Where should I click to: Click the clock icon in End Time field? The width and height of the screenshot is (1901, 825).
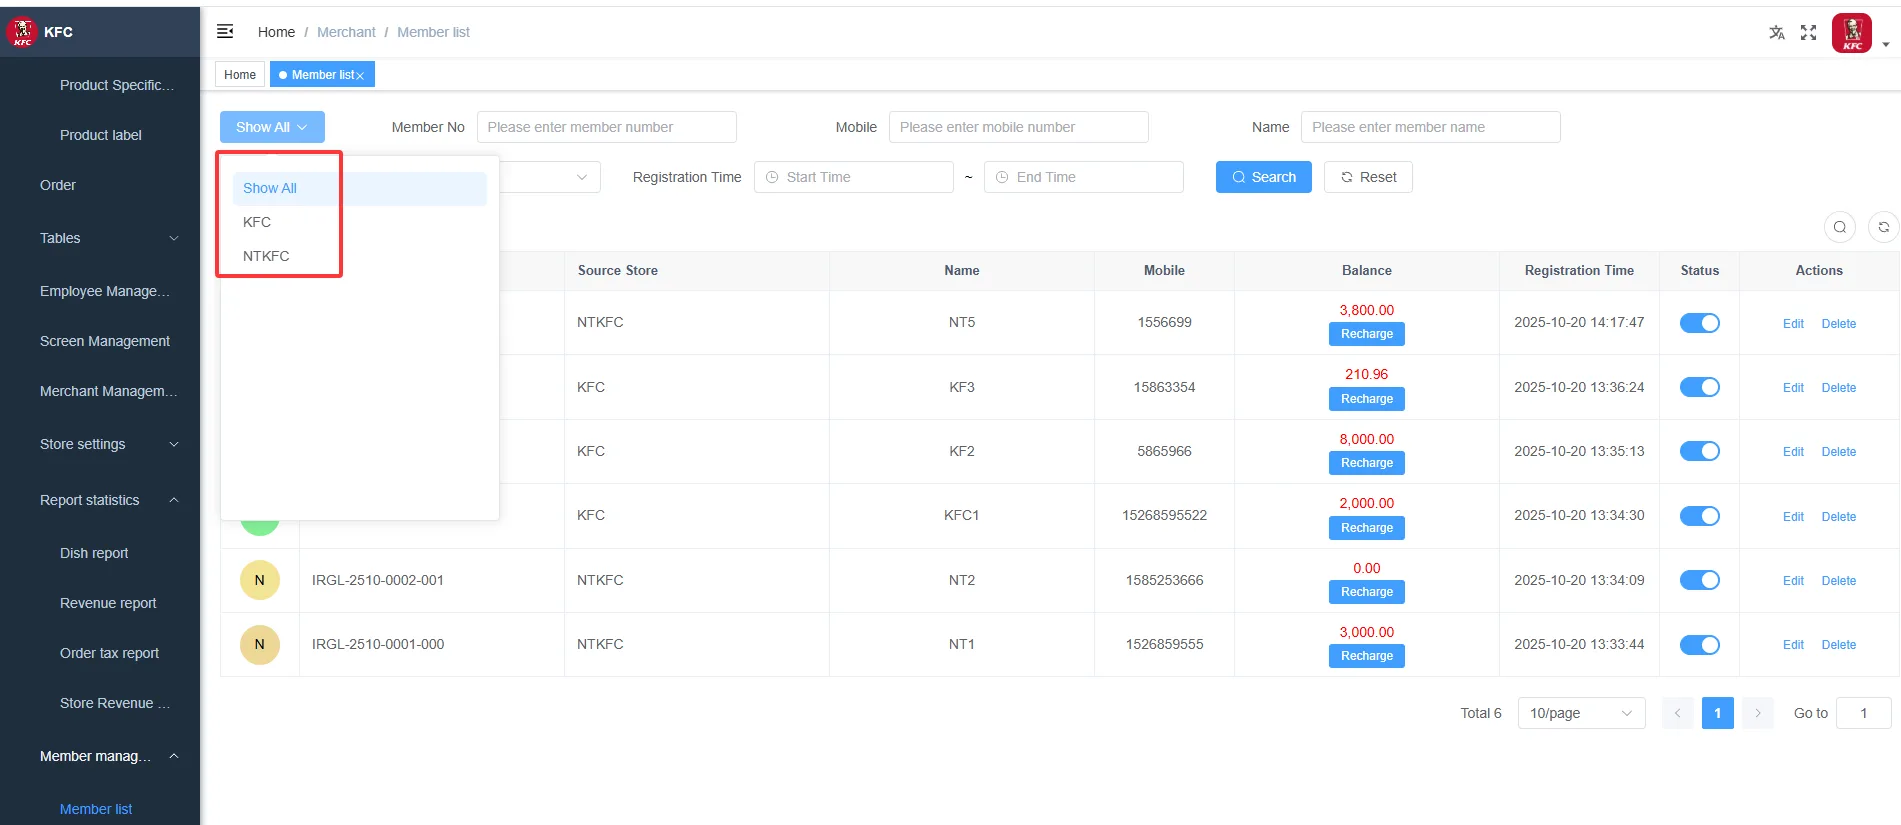click(1002, 177)
